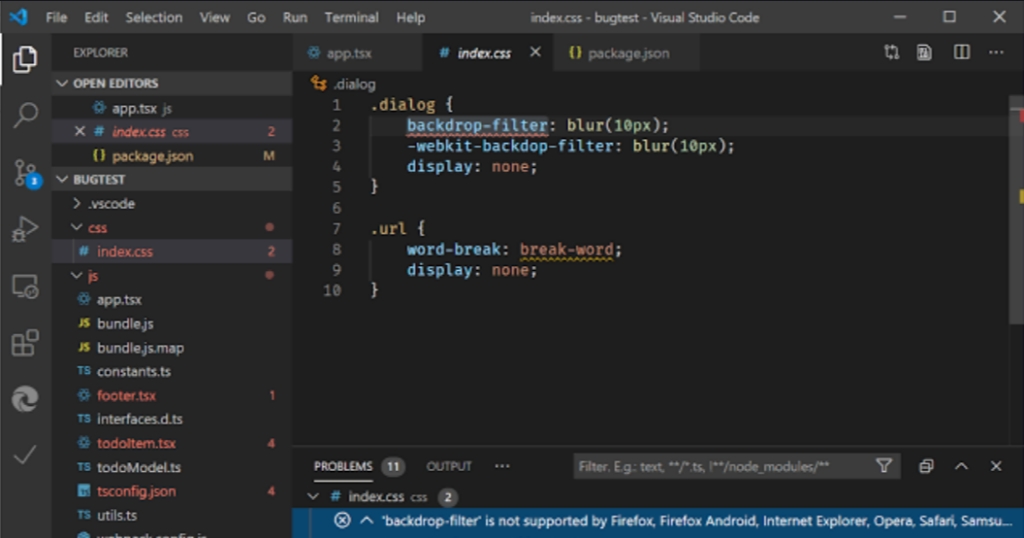Open the Selection menu
1024x538 pixels.
pos(153,18)
